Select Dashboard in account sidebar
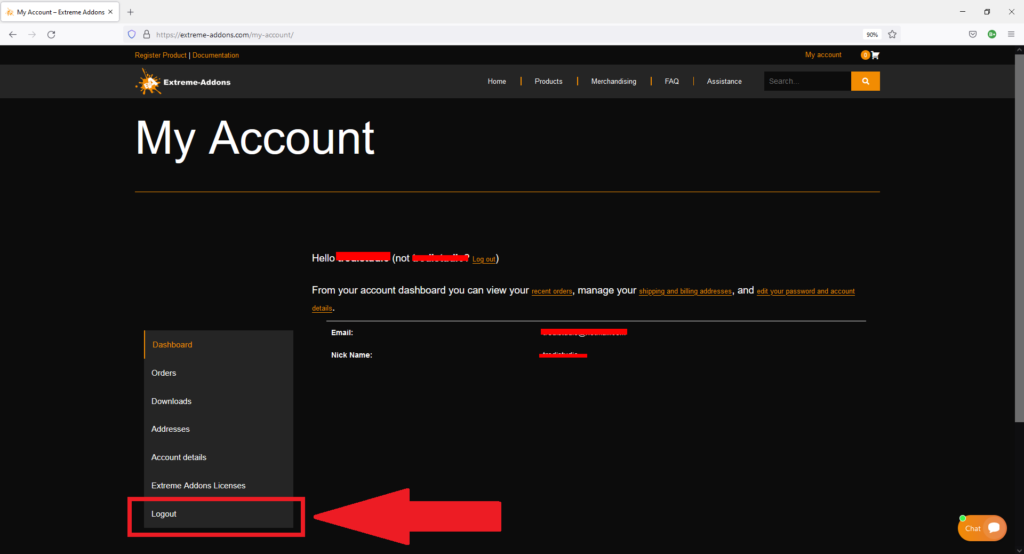Viewport: 1024px width, 554px height. (x=218, y=344)
